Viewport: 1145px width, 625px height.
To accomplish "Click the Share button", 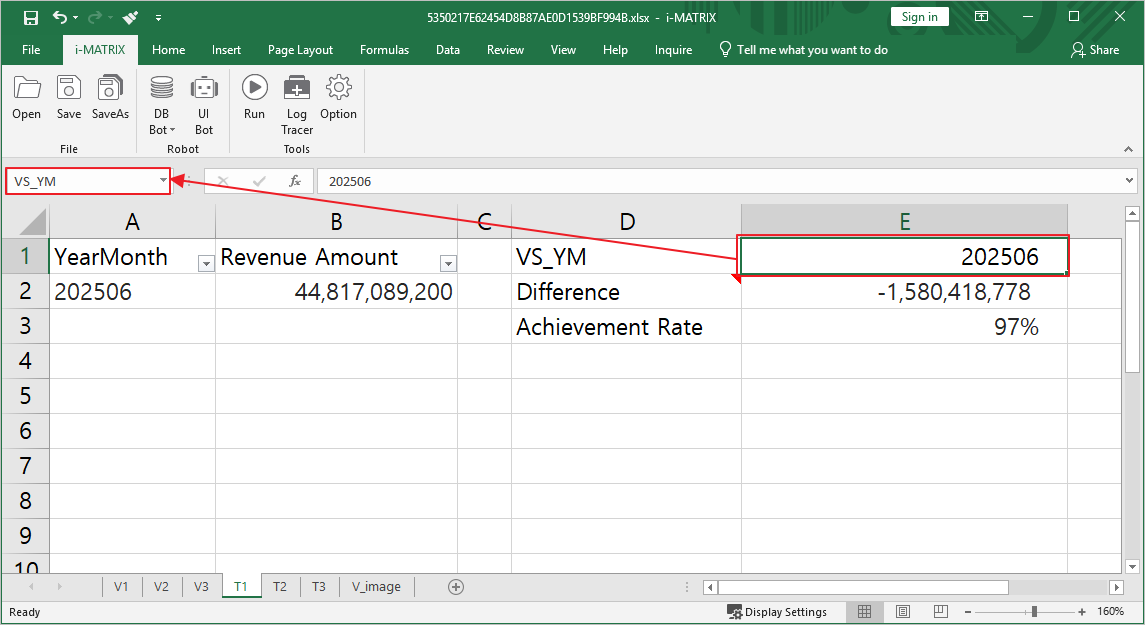I will point(1095,50).
